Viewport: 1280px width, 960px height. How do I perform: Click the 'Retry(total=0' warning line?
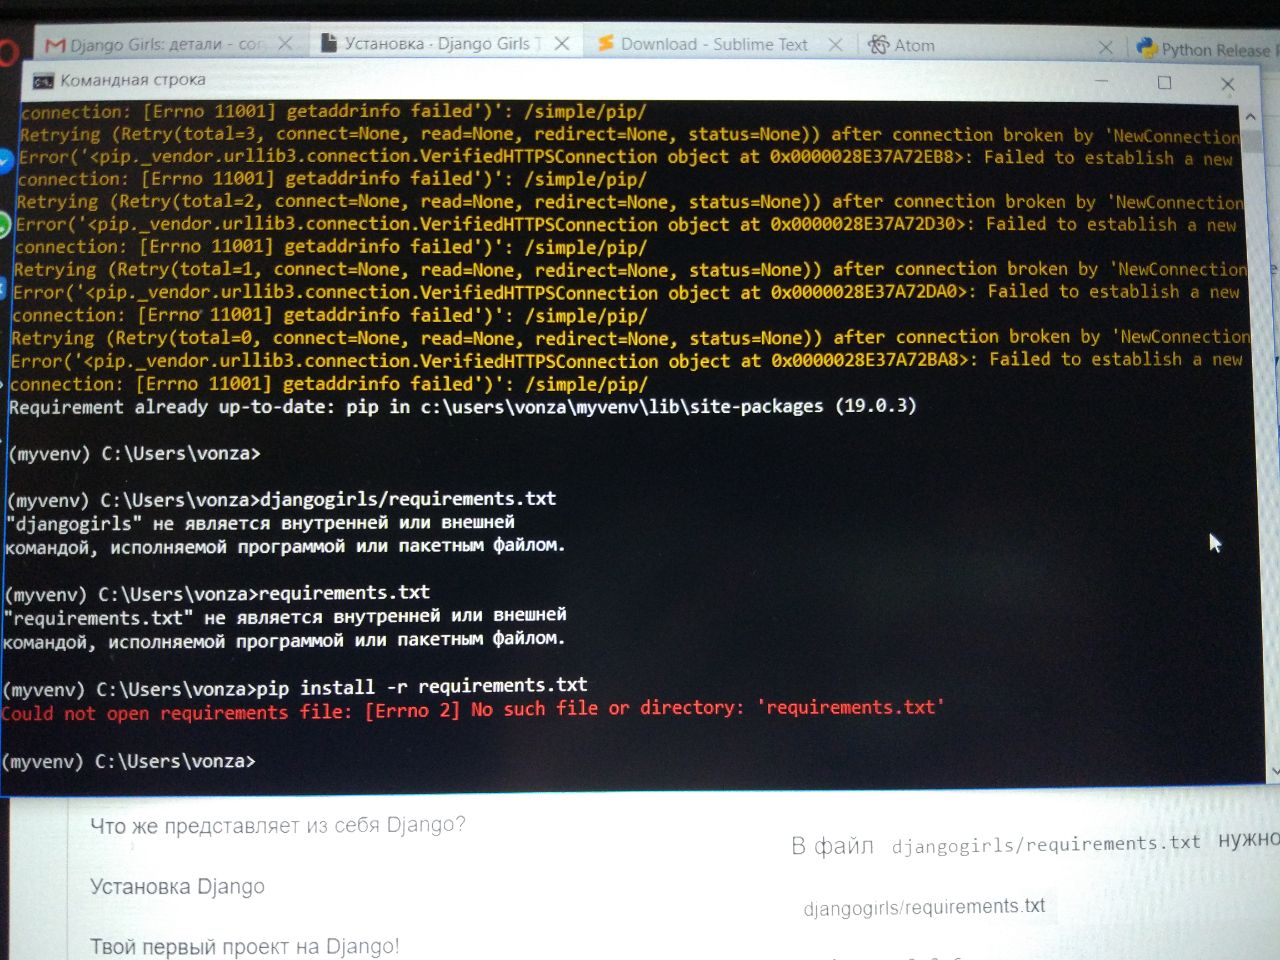pos(630,338)
